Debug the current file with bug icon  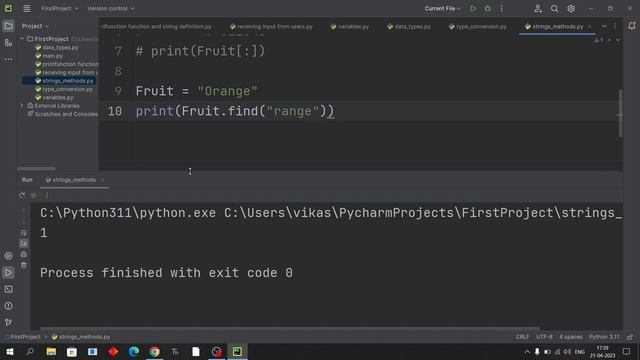coord(487,8)
